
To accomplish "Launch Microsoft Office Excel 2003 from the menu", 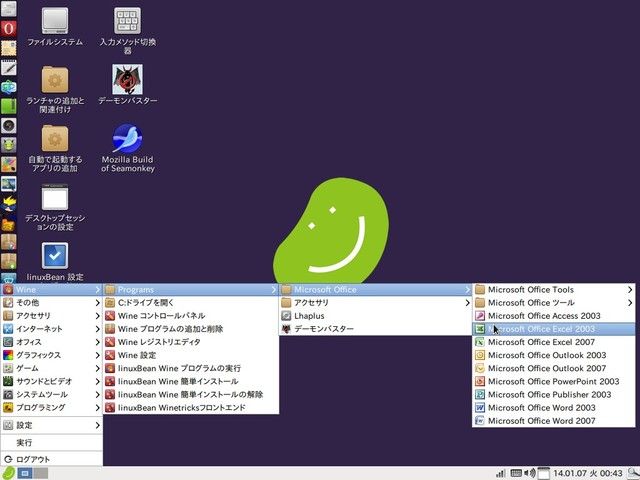I will click(x=553, y=329).
